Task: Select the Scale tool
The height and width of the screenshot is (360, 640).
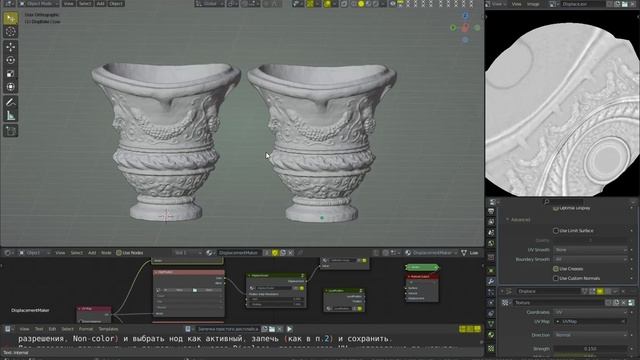Action: tap(11, 73)
